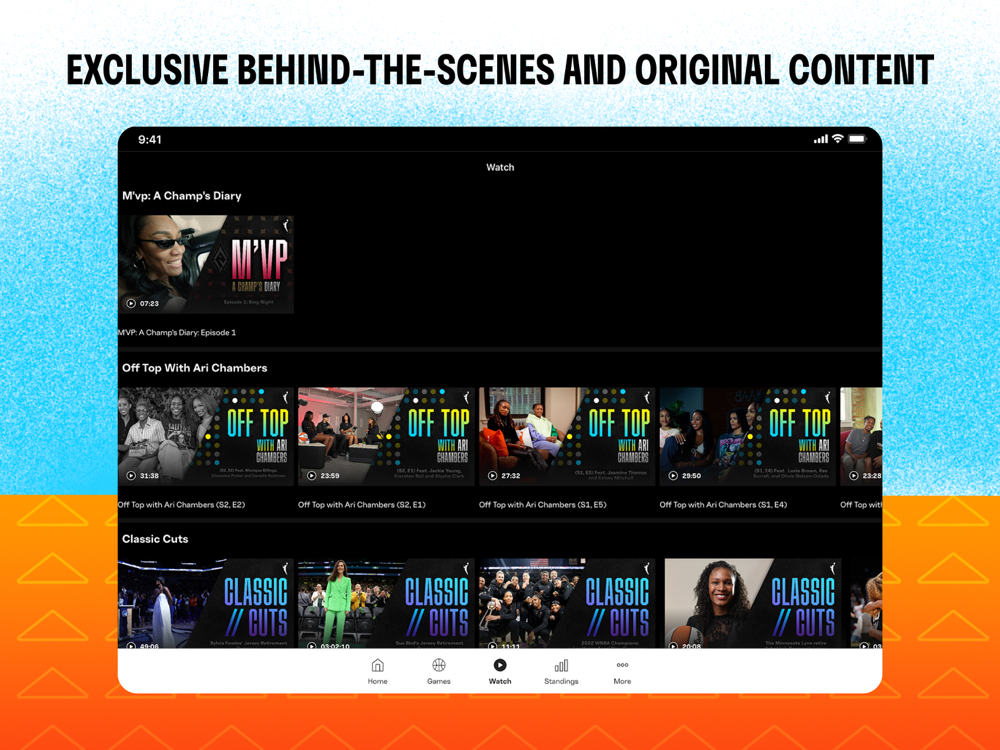
Task: Tap play icon beside 23:59 duration
Action: (x=312, y=476)
